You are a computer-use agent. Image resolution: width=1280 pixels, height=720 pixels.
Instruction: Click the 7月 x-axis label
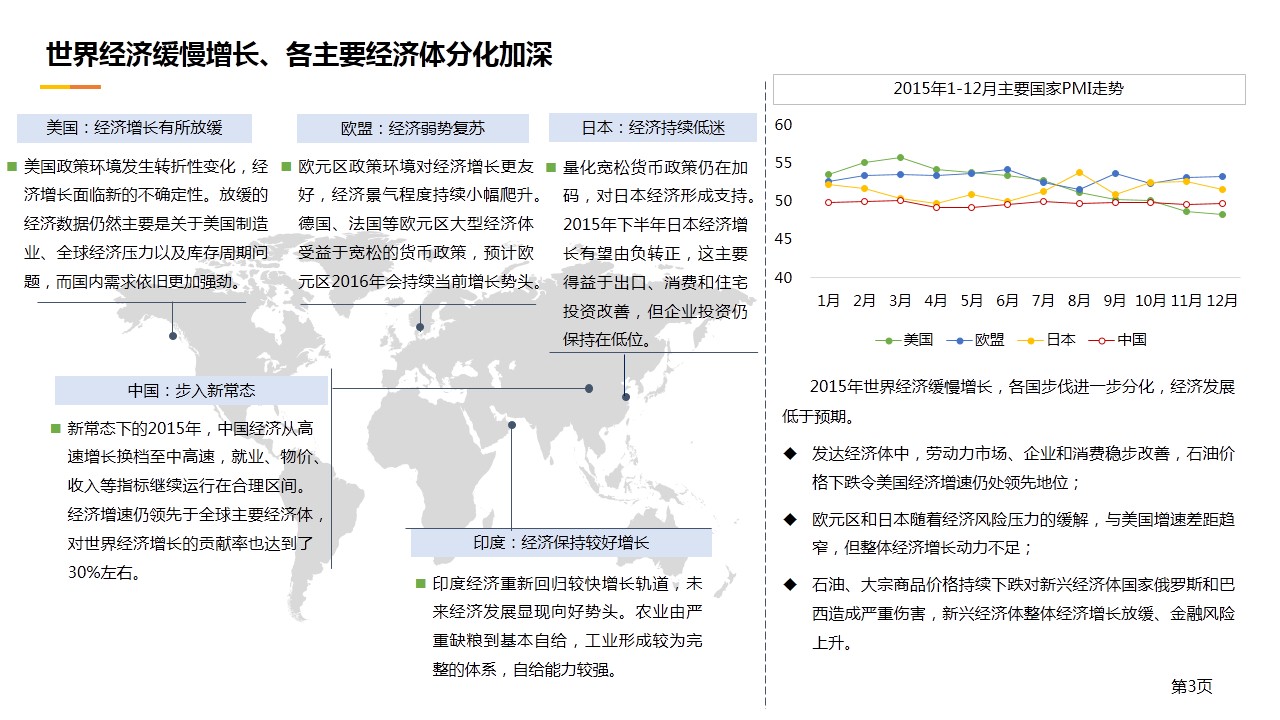[1043, 300]
